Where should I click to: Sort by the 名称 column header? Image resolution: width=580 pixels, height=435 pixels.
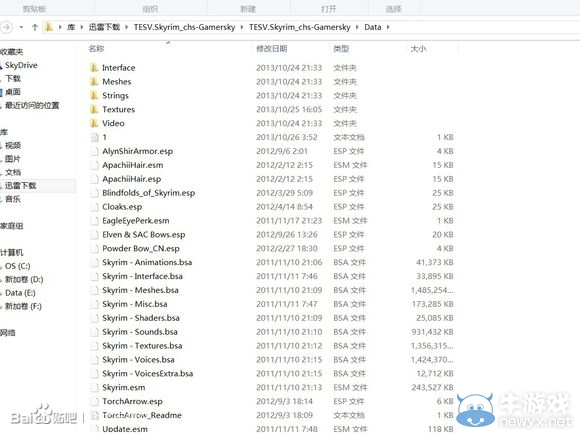pyautogui.click(x=96, y=48)
